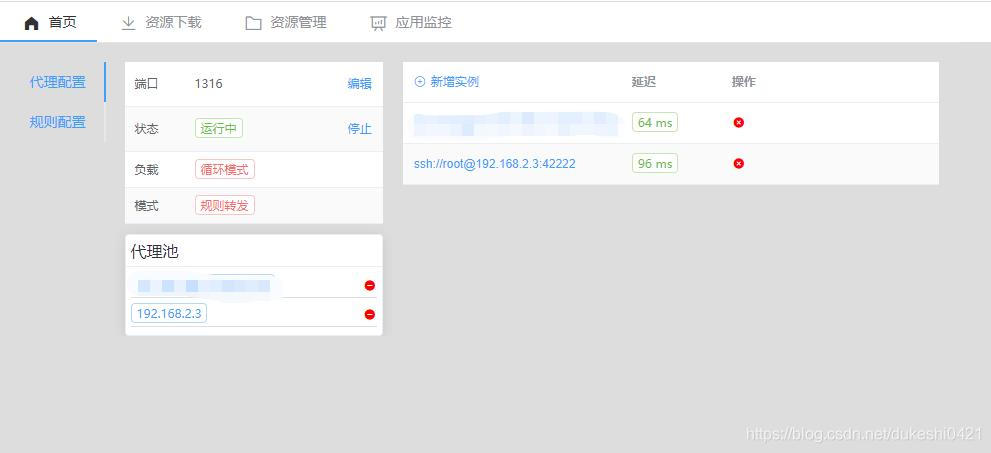Select 代理配置 in the sidebar
This screenshot has width=991, height=453.
coord(58,82)
